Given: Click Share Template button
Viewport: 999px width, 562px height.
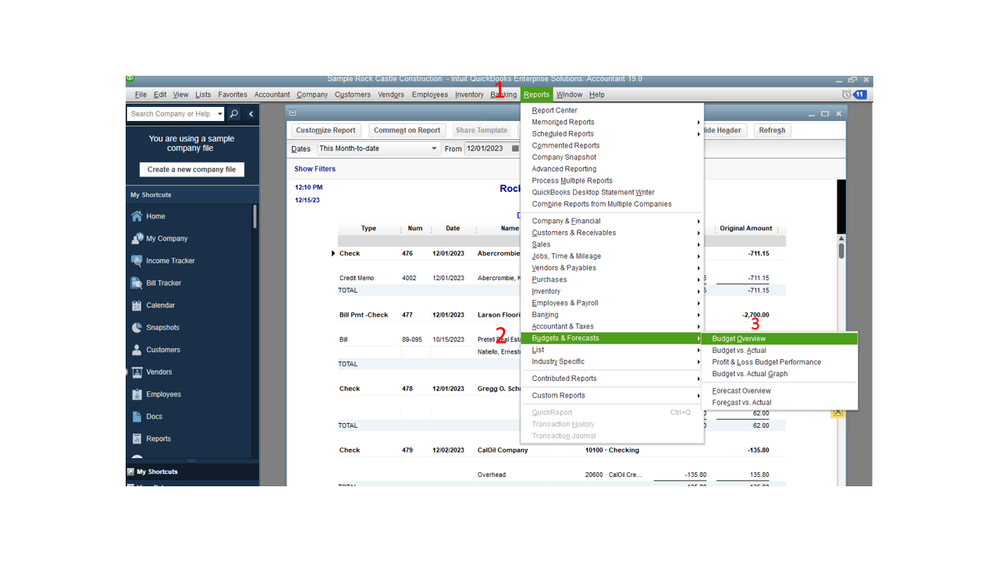Looking at the screenshot, I should (482, 130).
